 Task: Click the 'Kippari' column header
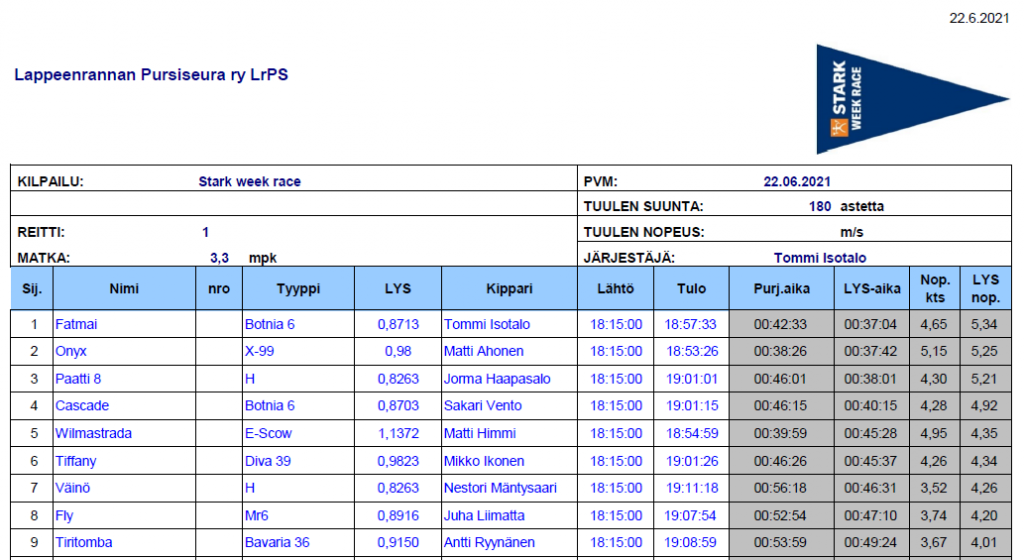click(x=509, y=288)
